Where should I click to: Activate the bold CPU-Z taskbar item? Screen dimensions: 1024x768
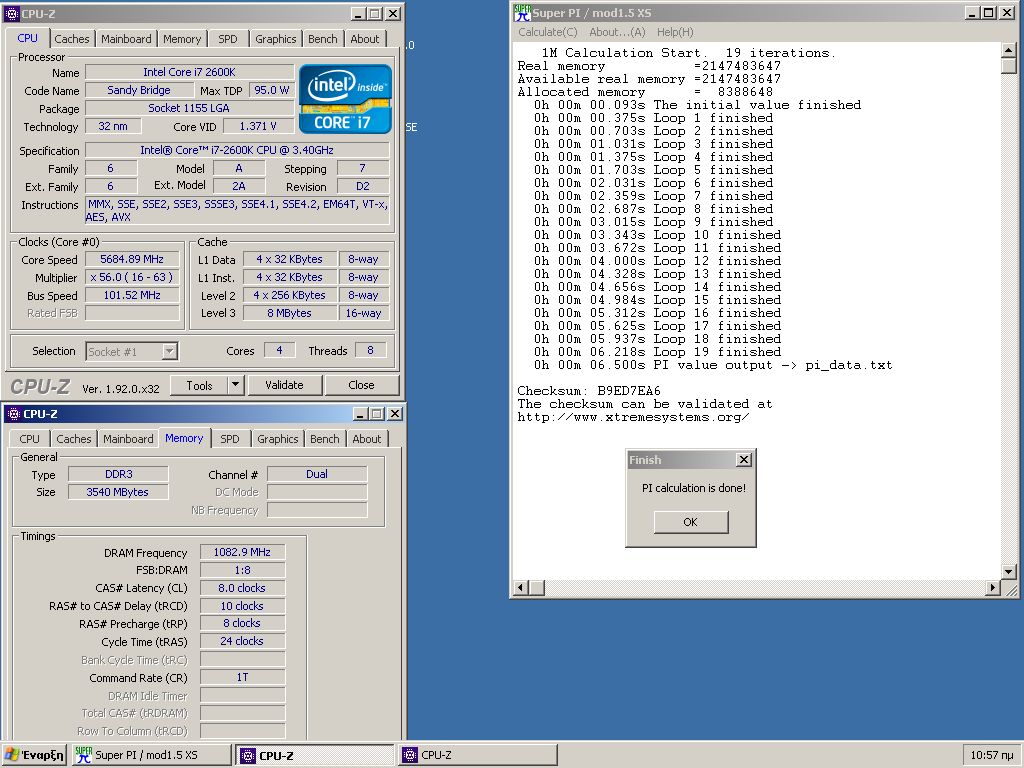pyautogui.click(x=315, y=755)
